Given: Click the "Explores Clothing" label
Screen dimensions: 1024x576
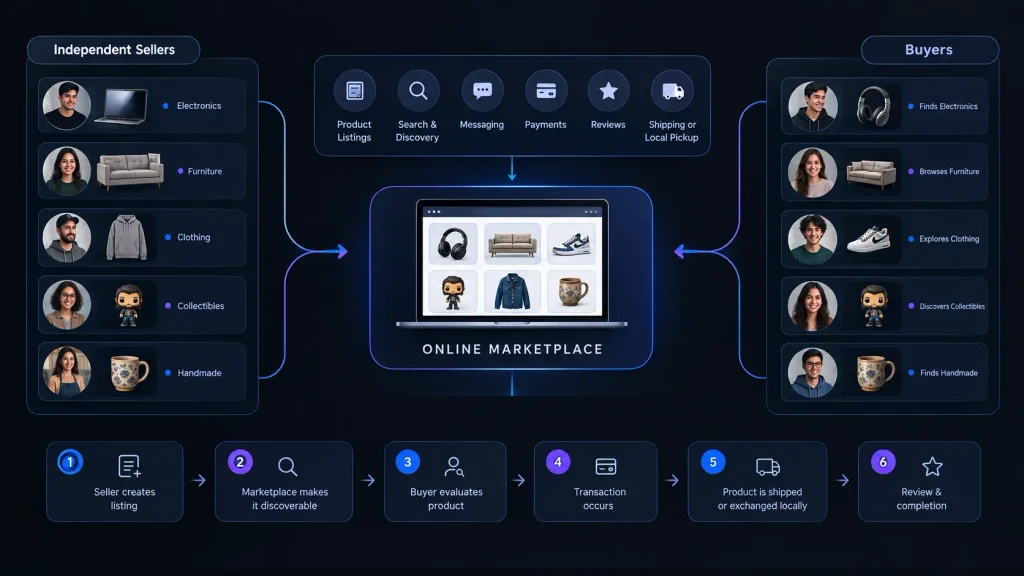Looking at the screenshot, I should [x=950, y=239].
